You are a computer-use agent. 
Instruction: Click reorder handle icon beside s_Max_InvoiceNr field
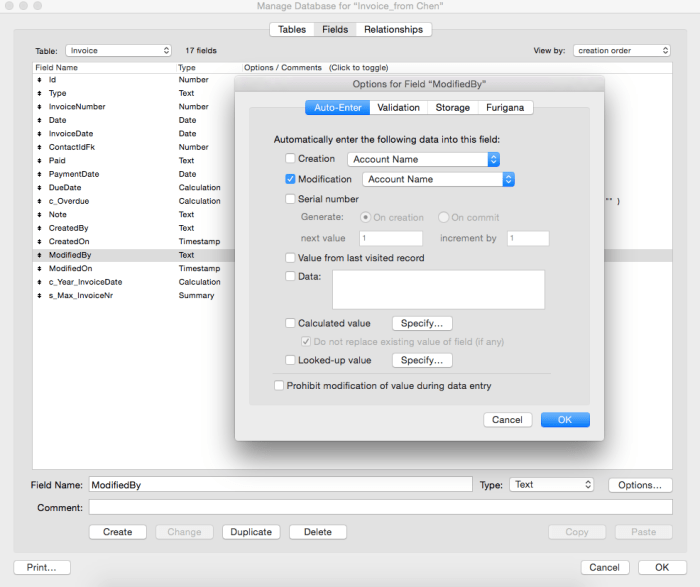(x=38, y=296)
